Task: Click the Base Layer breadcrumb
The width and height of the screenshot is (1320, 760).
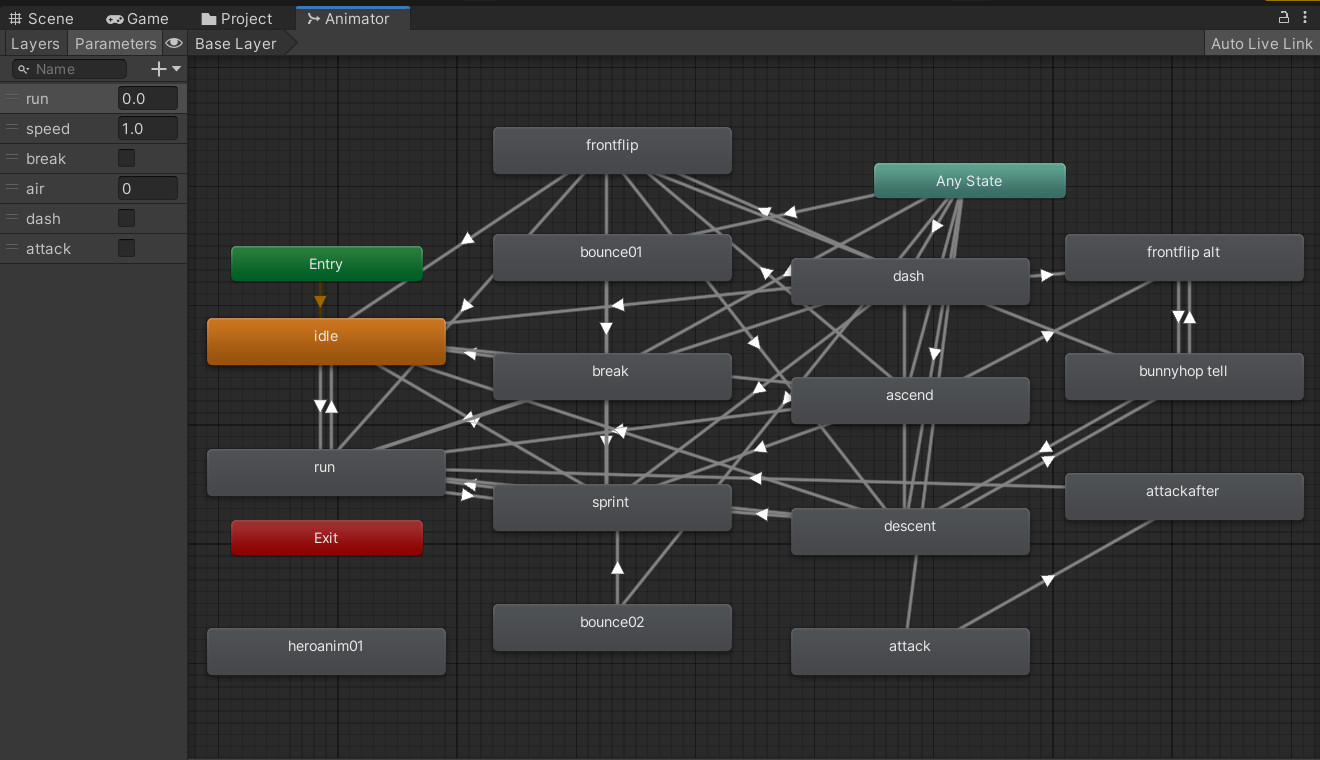Action: click(236, 44)
